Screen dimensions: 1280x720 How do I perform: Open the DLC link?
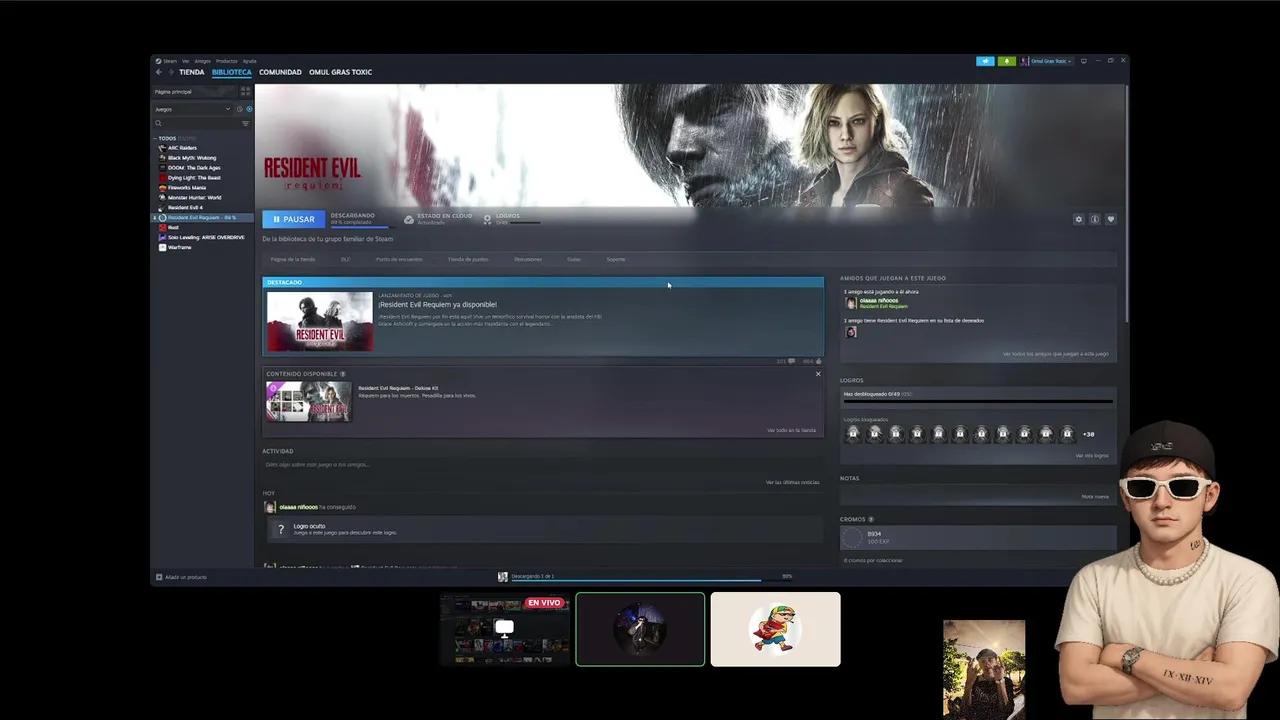point(345,259)
